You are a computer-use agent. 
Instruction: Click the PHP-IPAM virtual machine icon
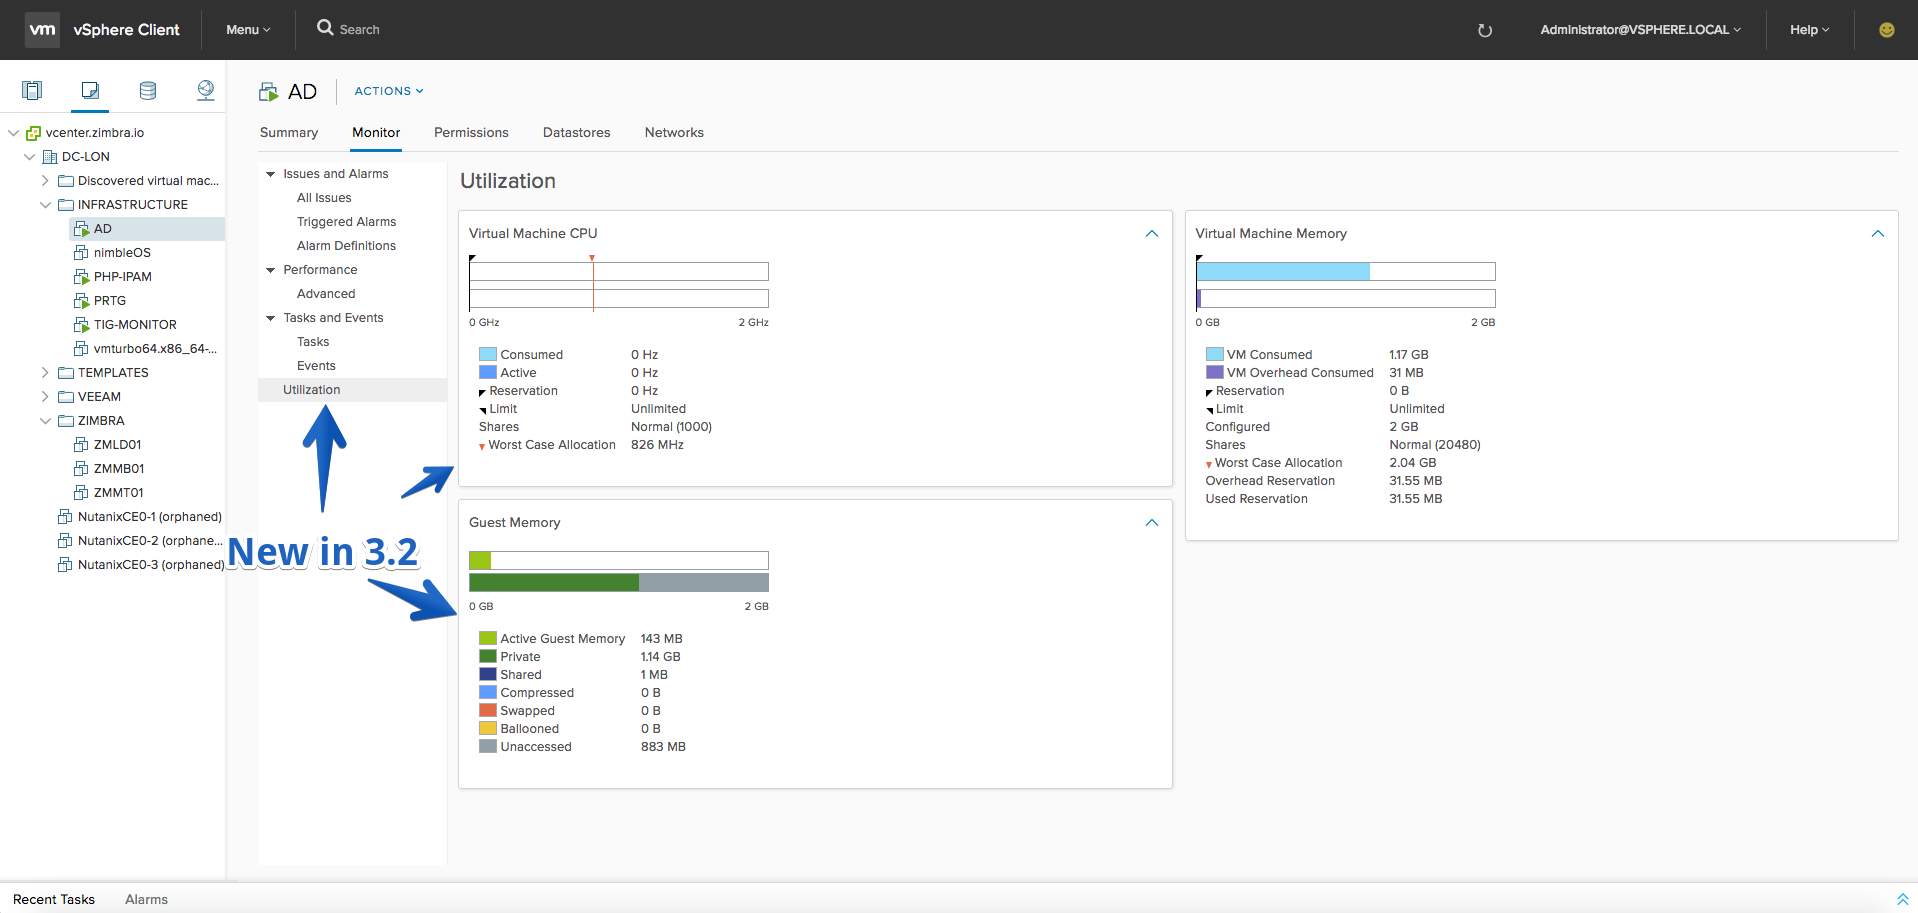tap(81, 277)
